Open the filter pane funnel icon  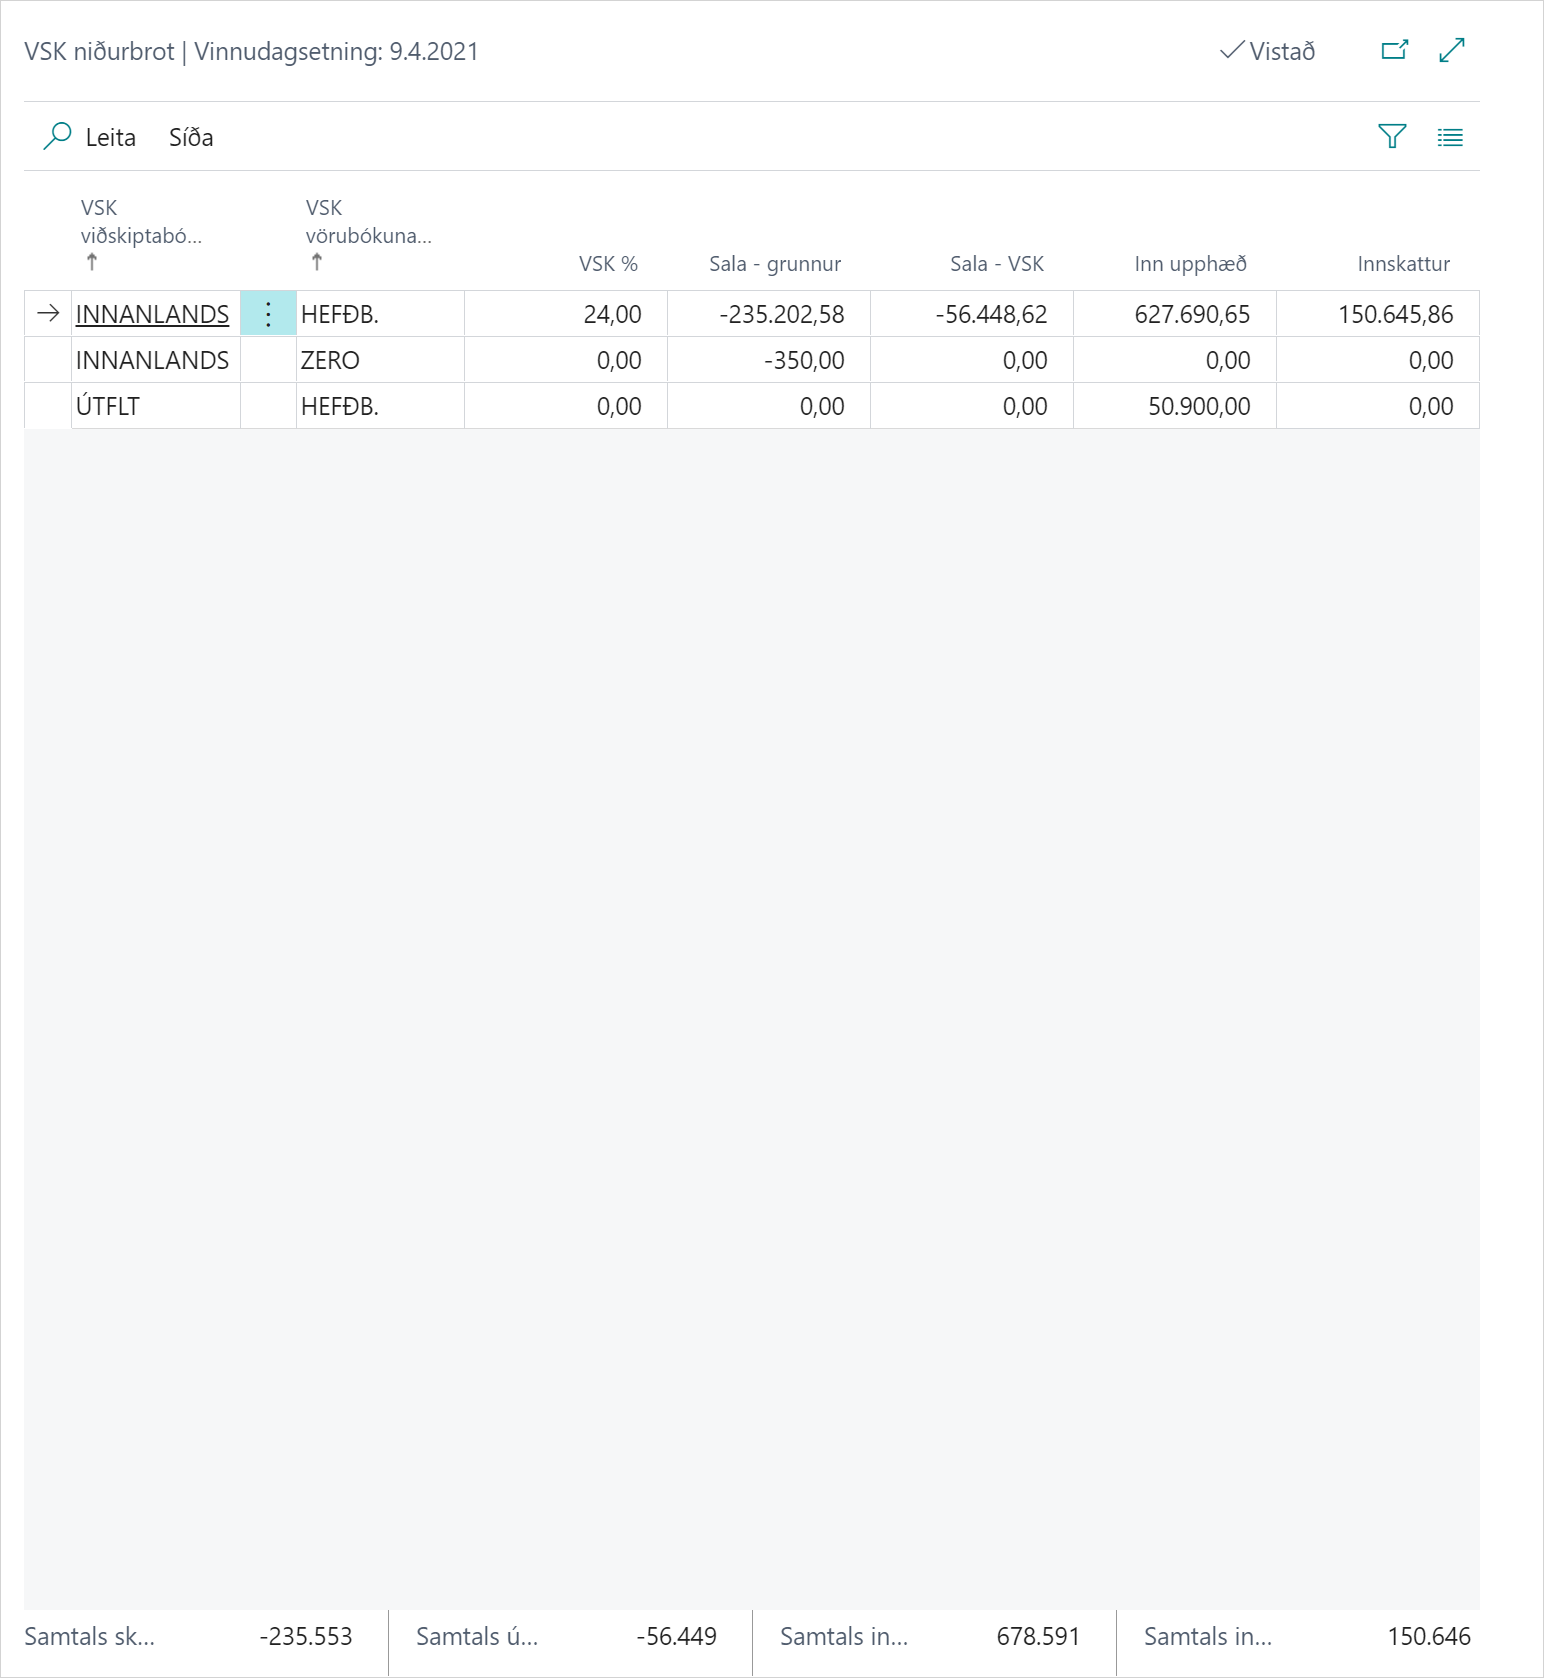1392,136
